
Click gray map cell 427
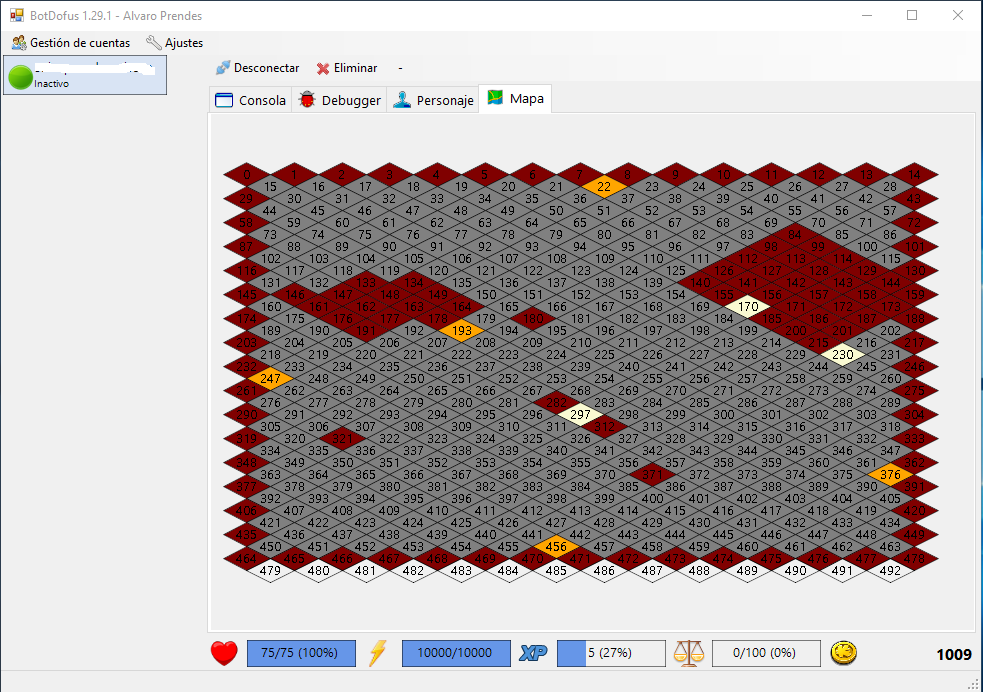pyautogui.click(x=556, y=523)
